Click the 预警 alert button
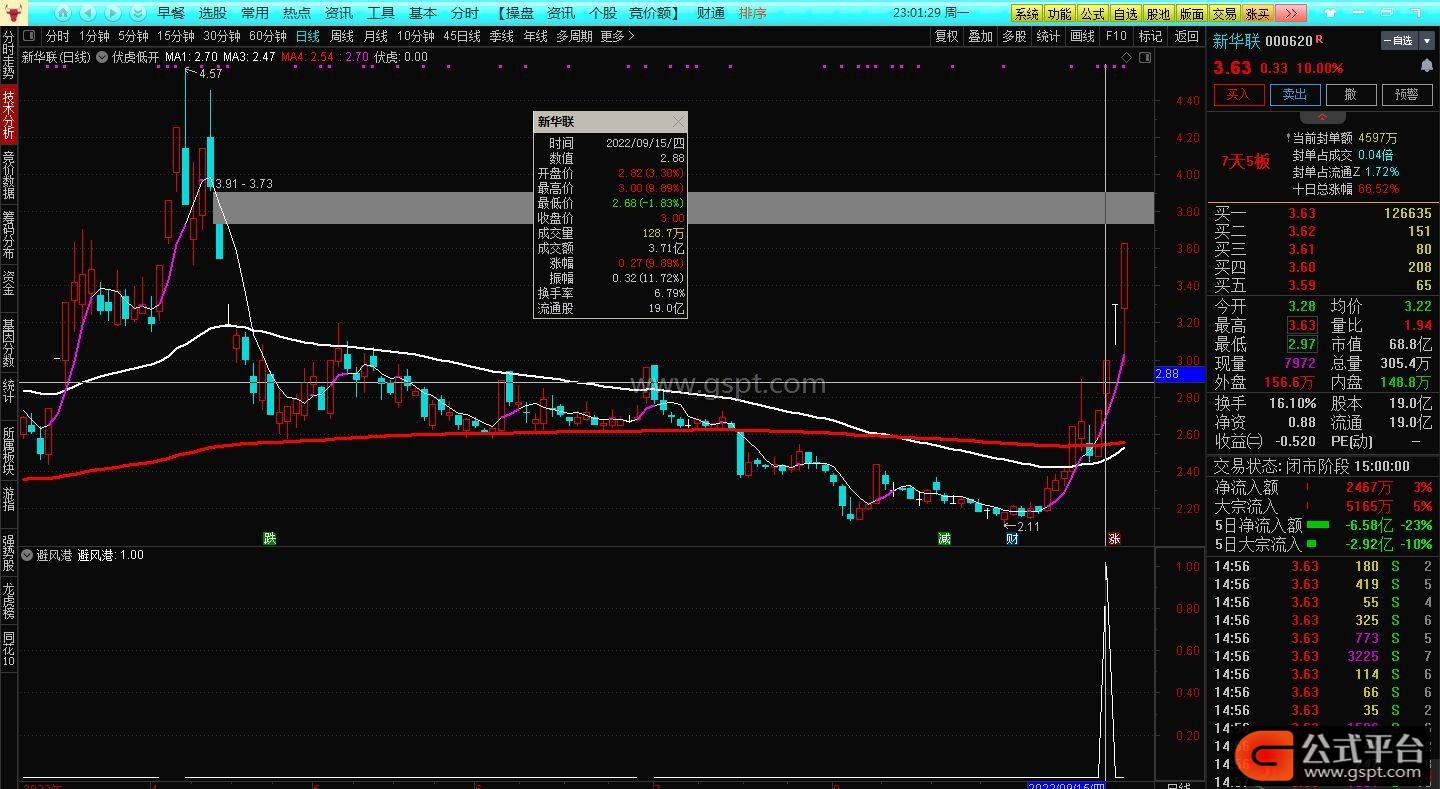 pyautogui.click(x=1407, y=94)
